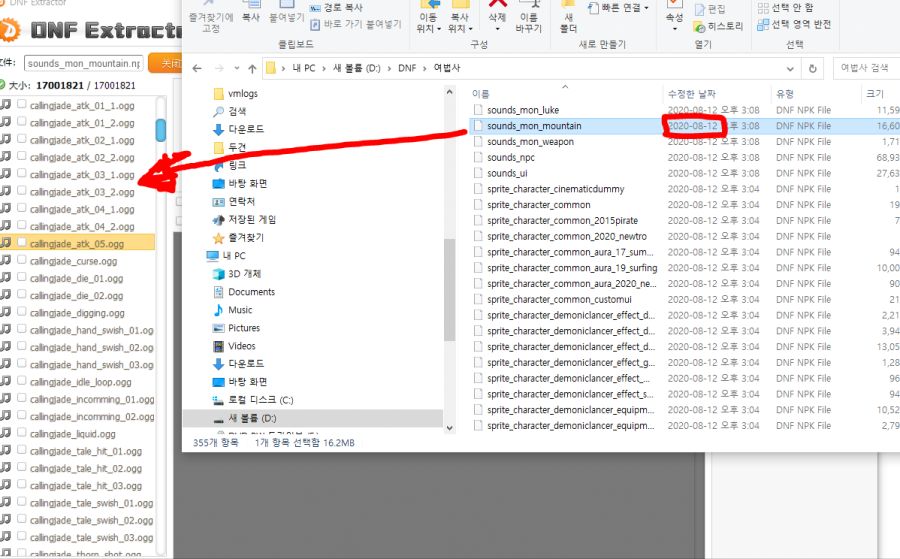Select the sounds_mon_weapon file
The image size is (900, 559).
point(530,141)
